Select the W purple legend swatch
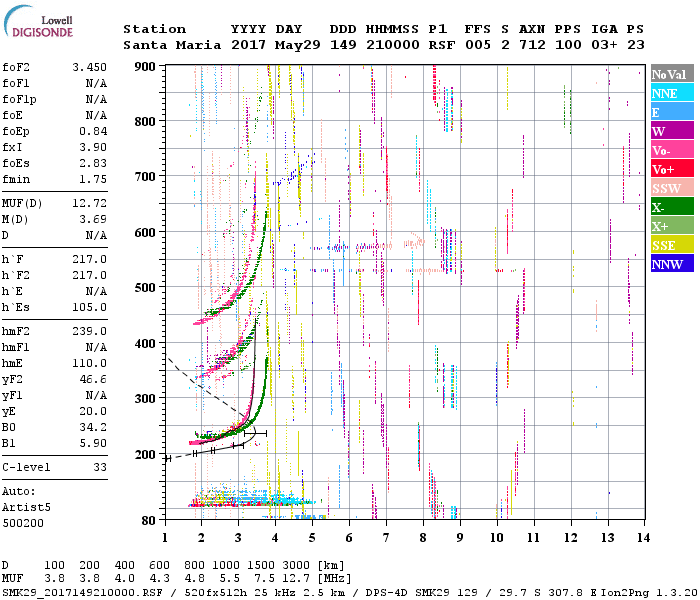Screen dimensions: 700x600 point(672,131)
